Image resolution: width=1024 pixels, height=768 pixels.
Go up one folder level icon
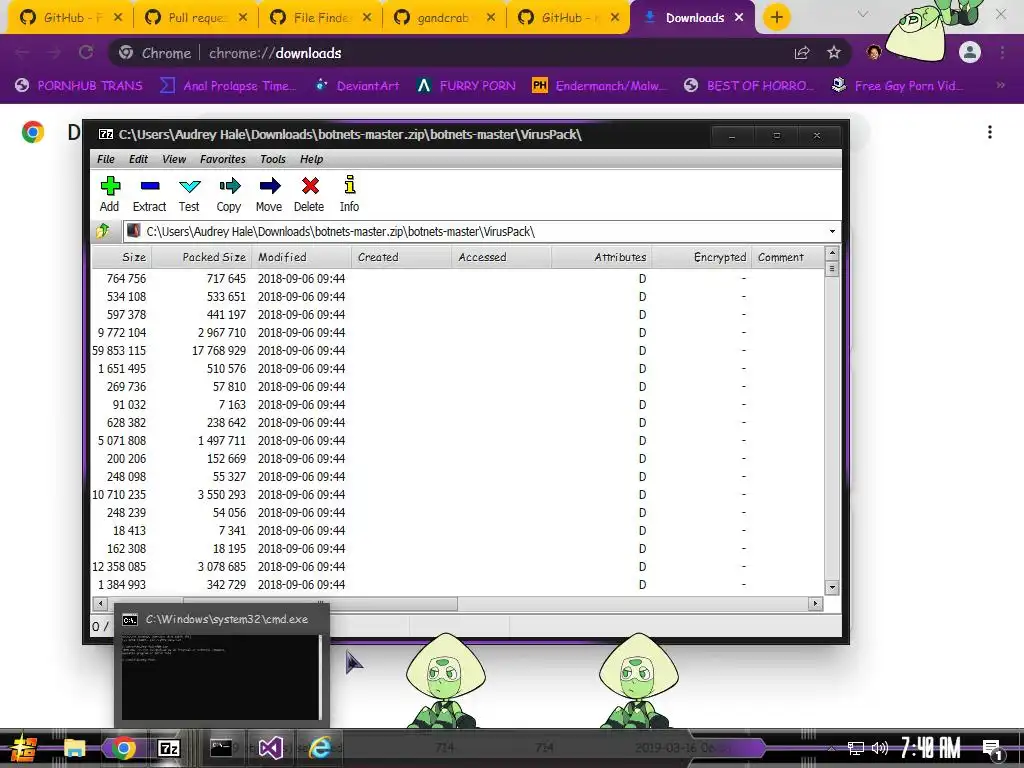coord(104,231)
